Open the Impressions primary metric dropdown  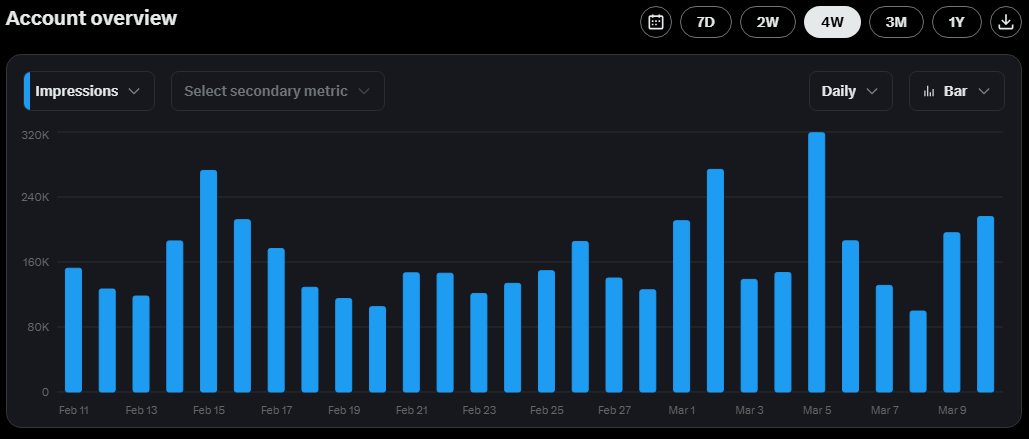click(x=90, y=91)
